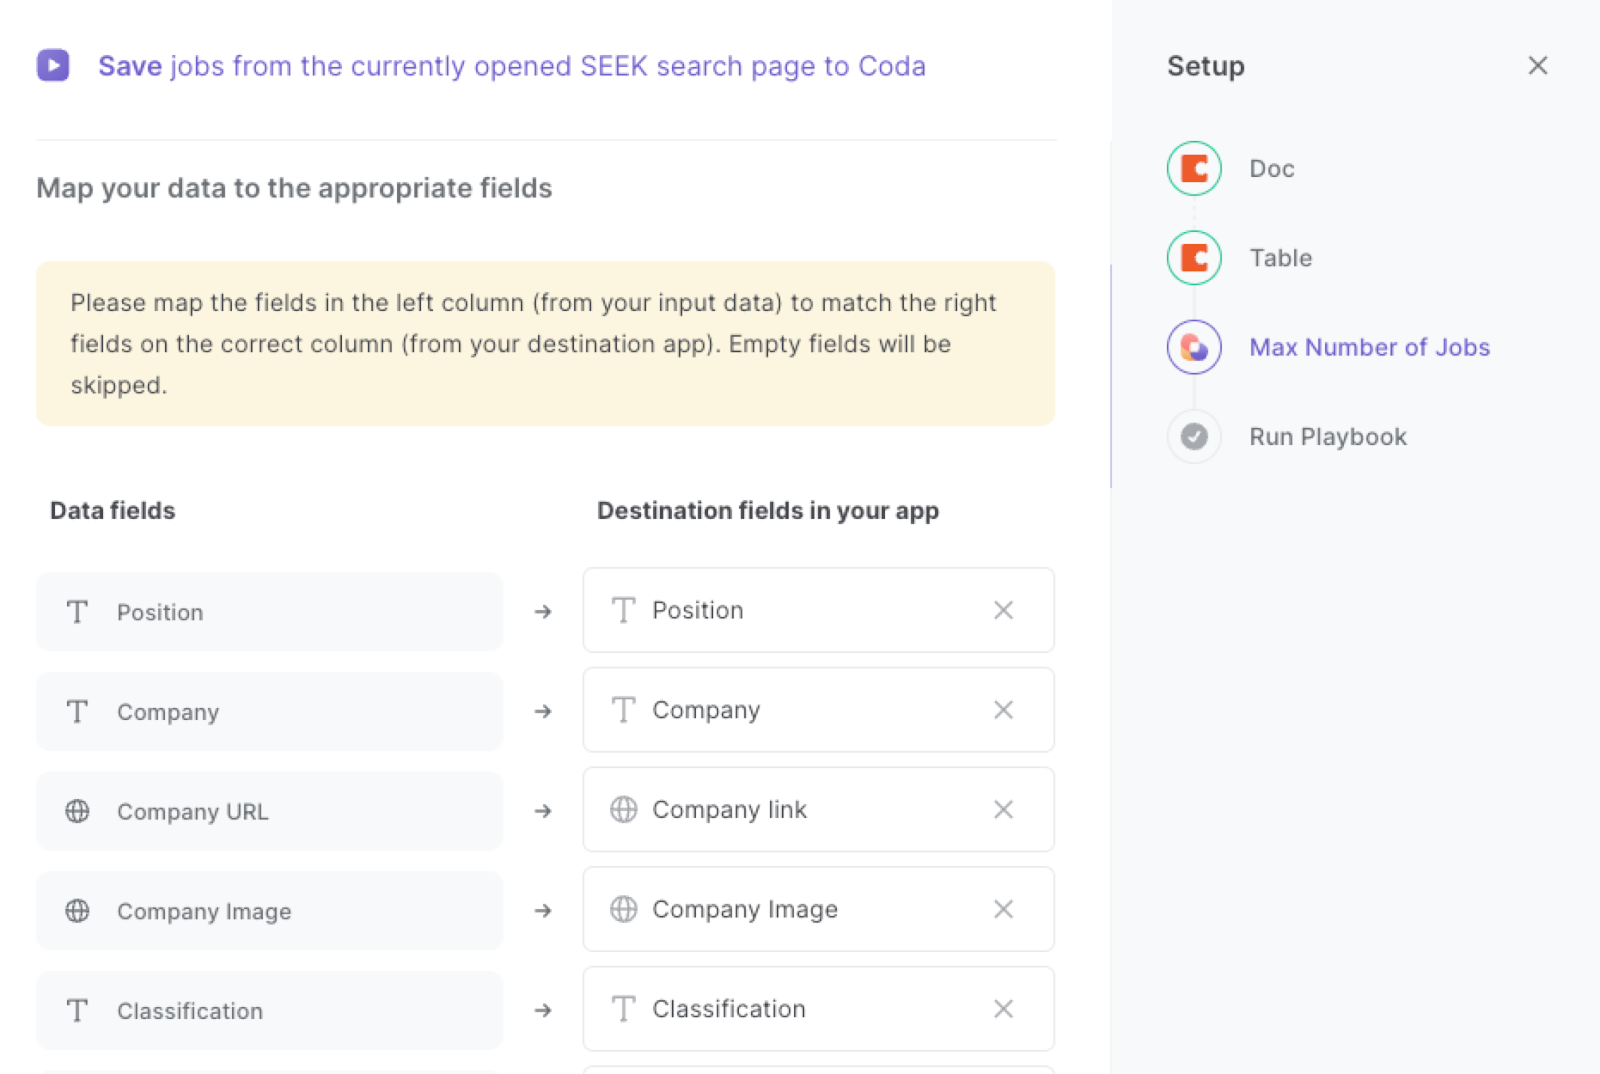
Task: Click the playbook title Save jobs from SEEK
Action: 512,66
